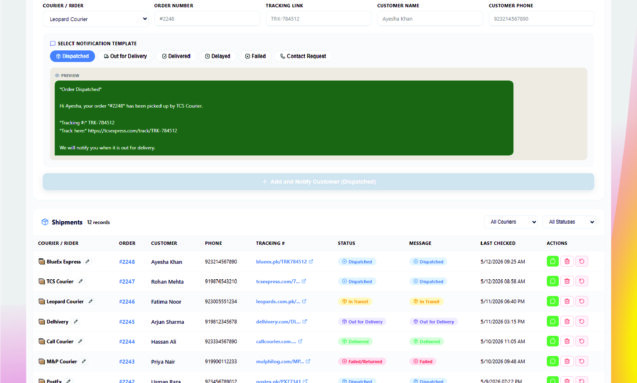Click the green message preview box
637x383 pixels.
click(x=284, y=118)
